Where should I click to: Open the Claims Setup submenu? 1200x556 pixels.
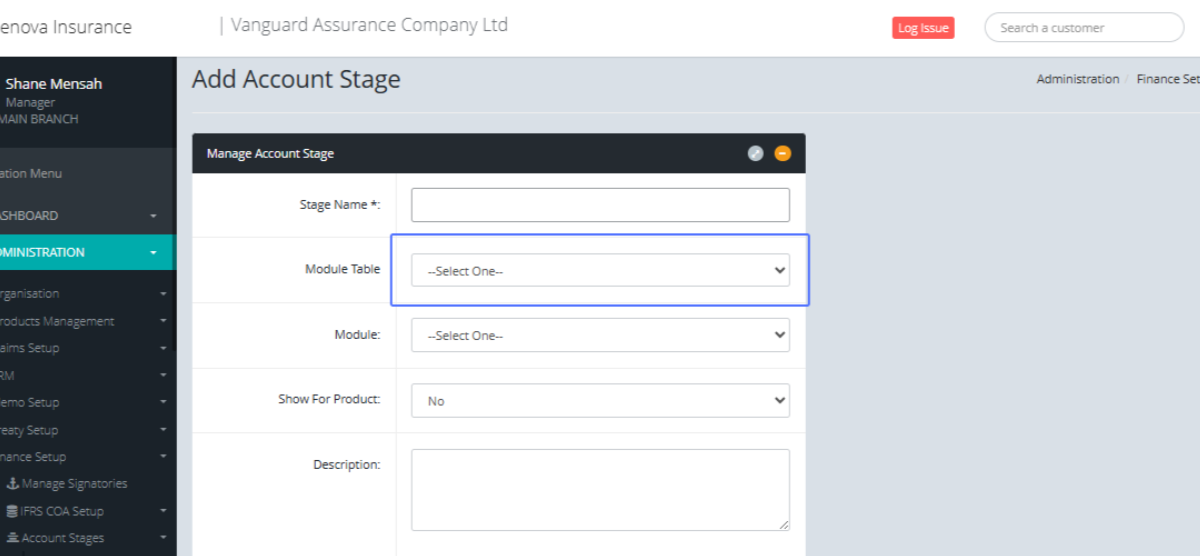tap(80, 348)
